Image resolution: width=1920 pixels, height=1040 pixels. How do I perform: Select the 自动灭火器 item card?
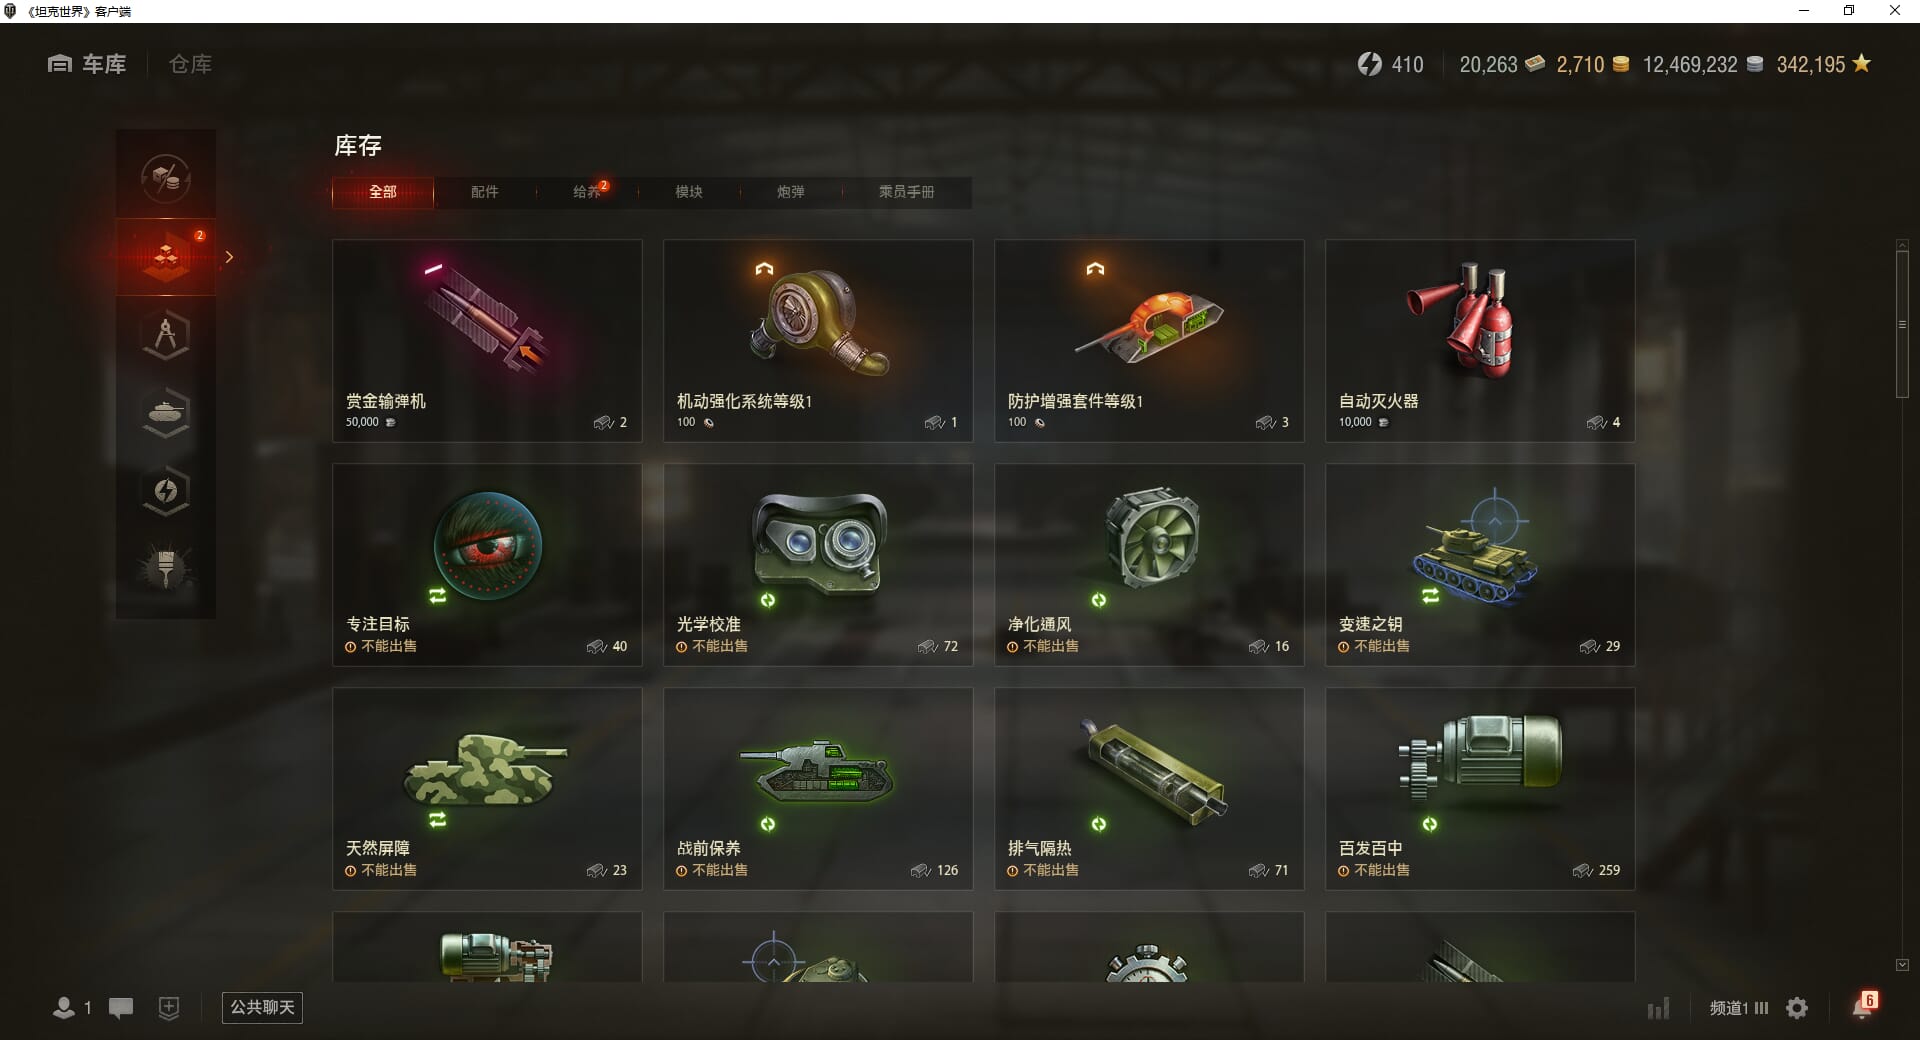(x=1480, y=340)
